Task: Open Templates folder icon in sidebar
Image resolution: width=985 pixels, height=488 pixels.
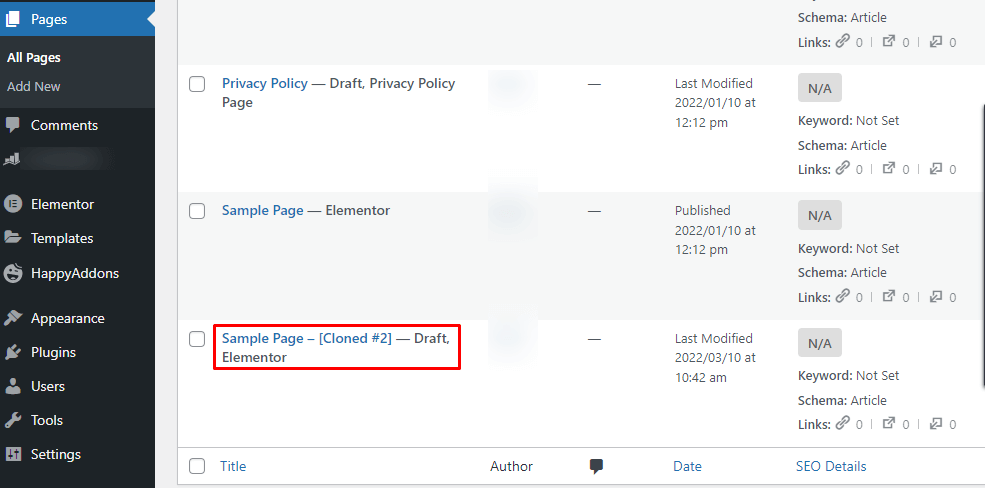Action: (13, 238)
